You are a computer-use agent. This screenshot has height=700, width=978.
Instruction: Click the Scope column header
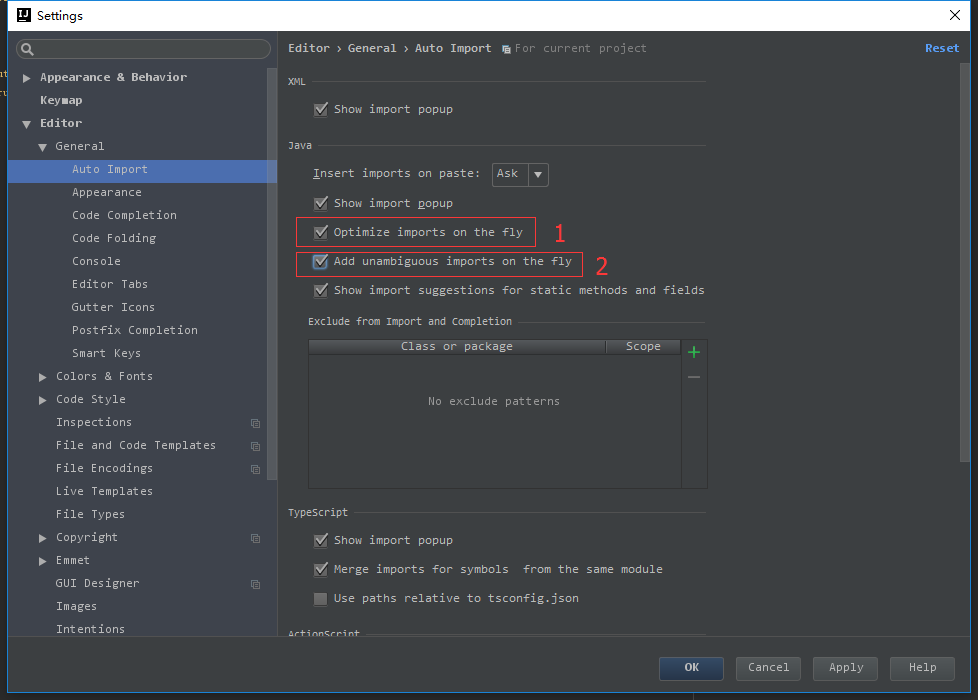[642, 346]
